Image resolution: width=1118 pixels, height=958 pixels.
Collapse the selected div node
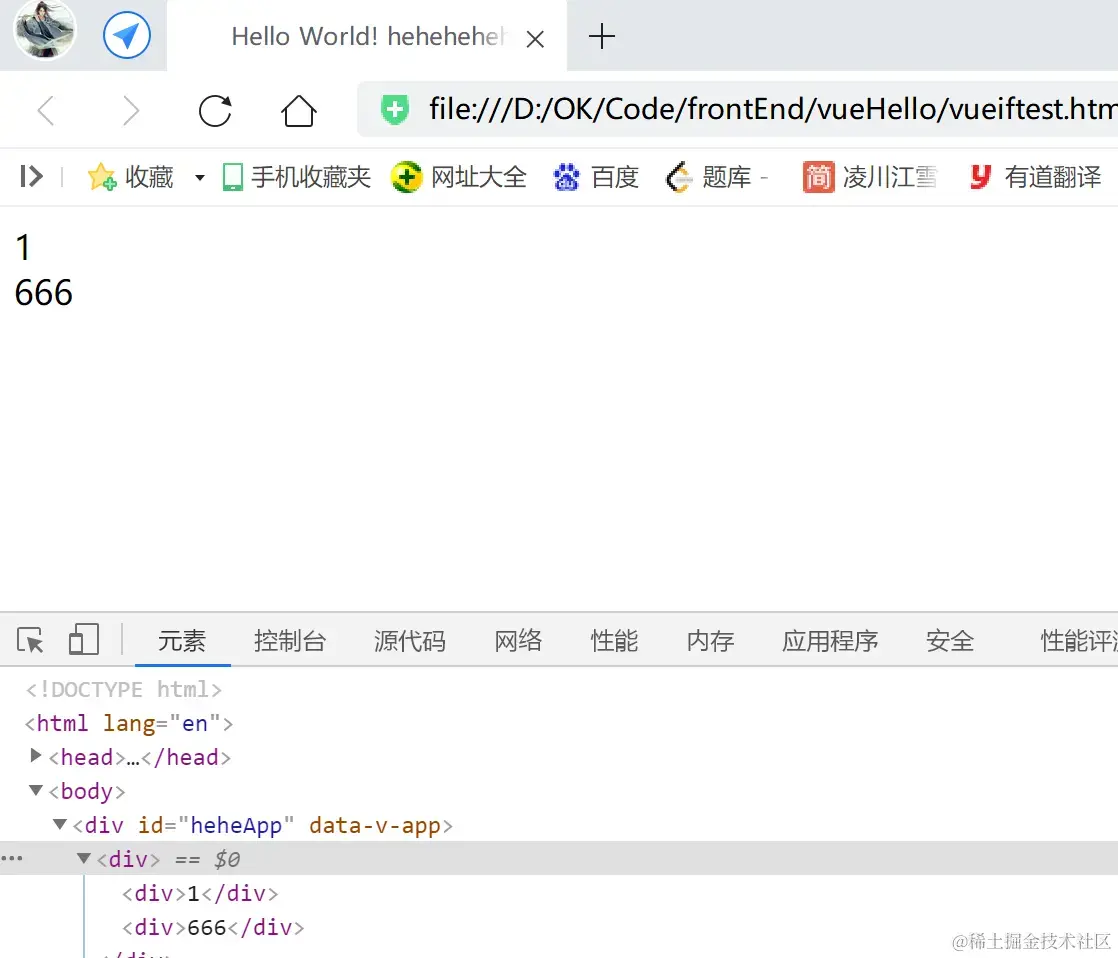point(83,858)
